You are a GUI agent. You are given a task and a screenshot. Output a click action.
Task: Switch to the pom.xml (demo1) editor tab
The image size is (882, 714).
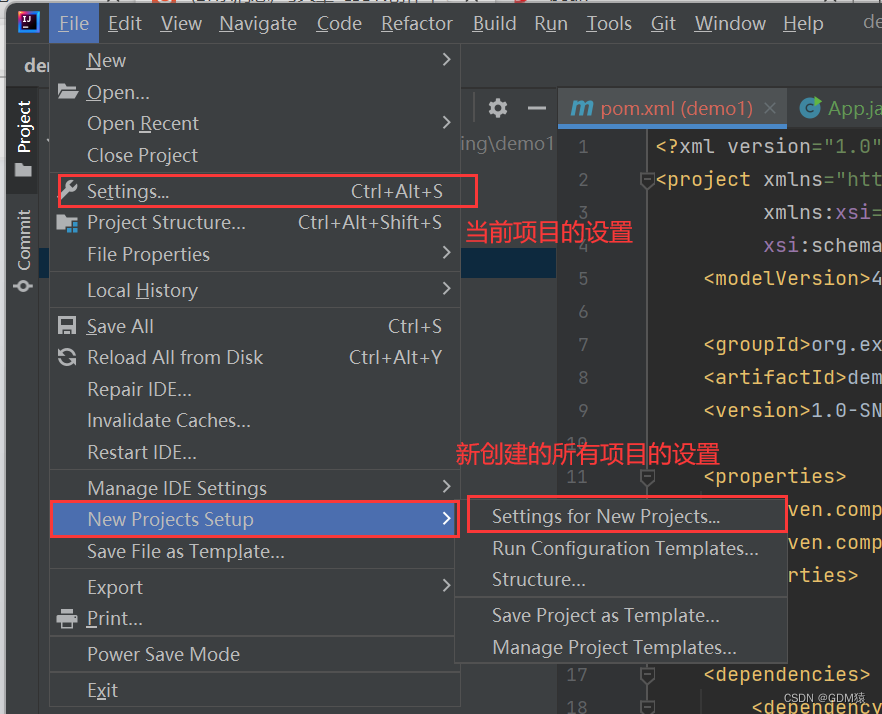click(x=673, y=107)
